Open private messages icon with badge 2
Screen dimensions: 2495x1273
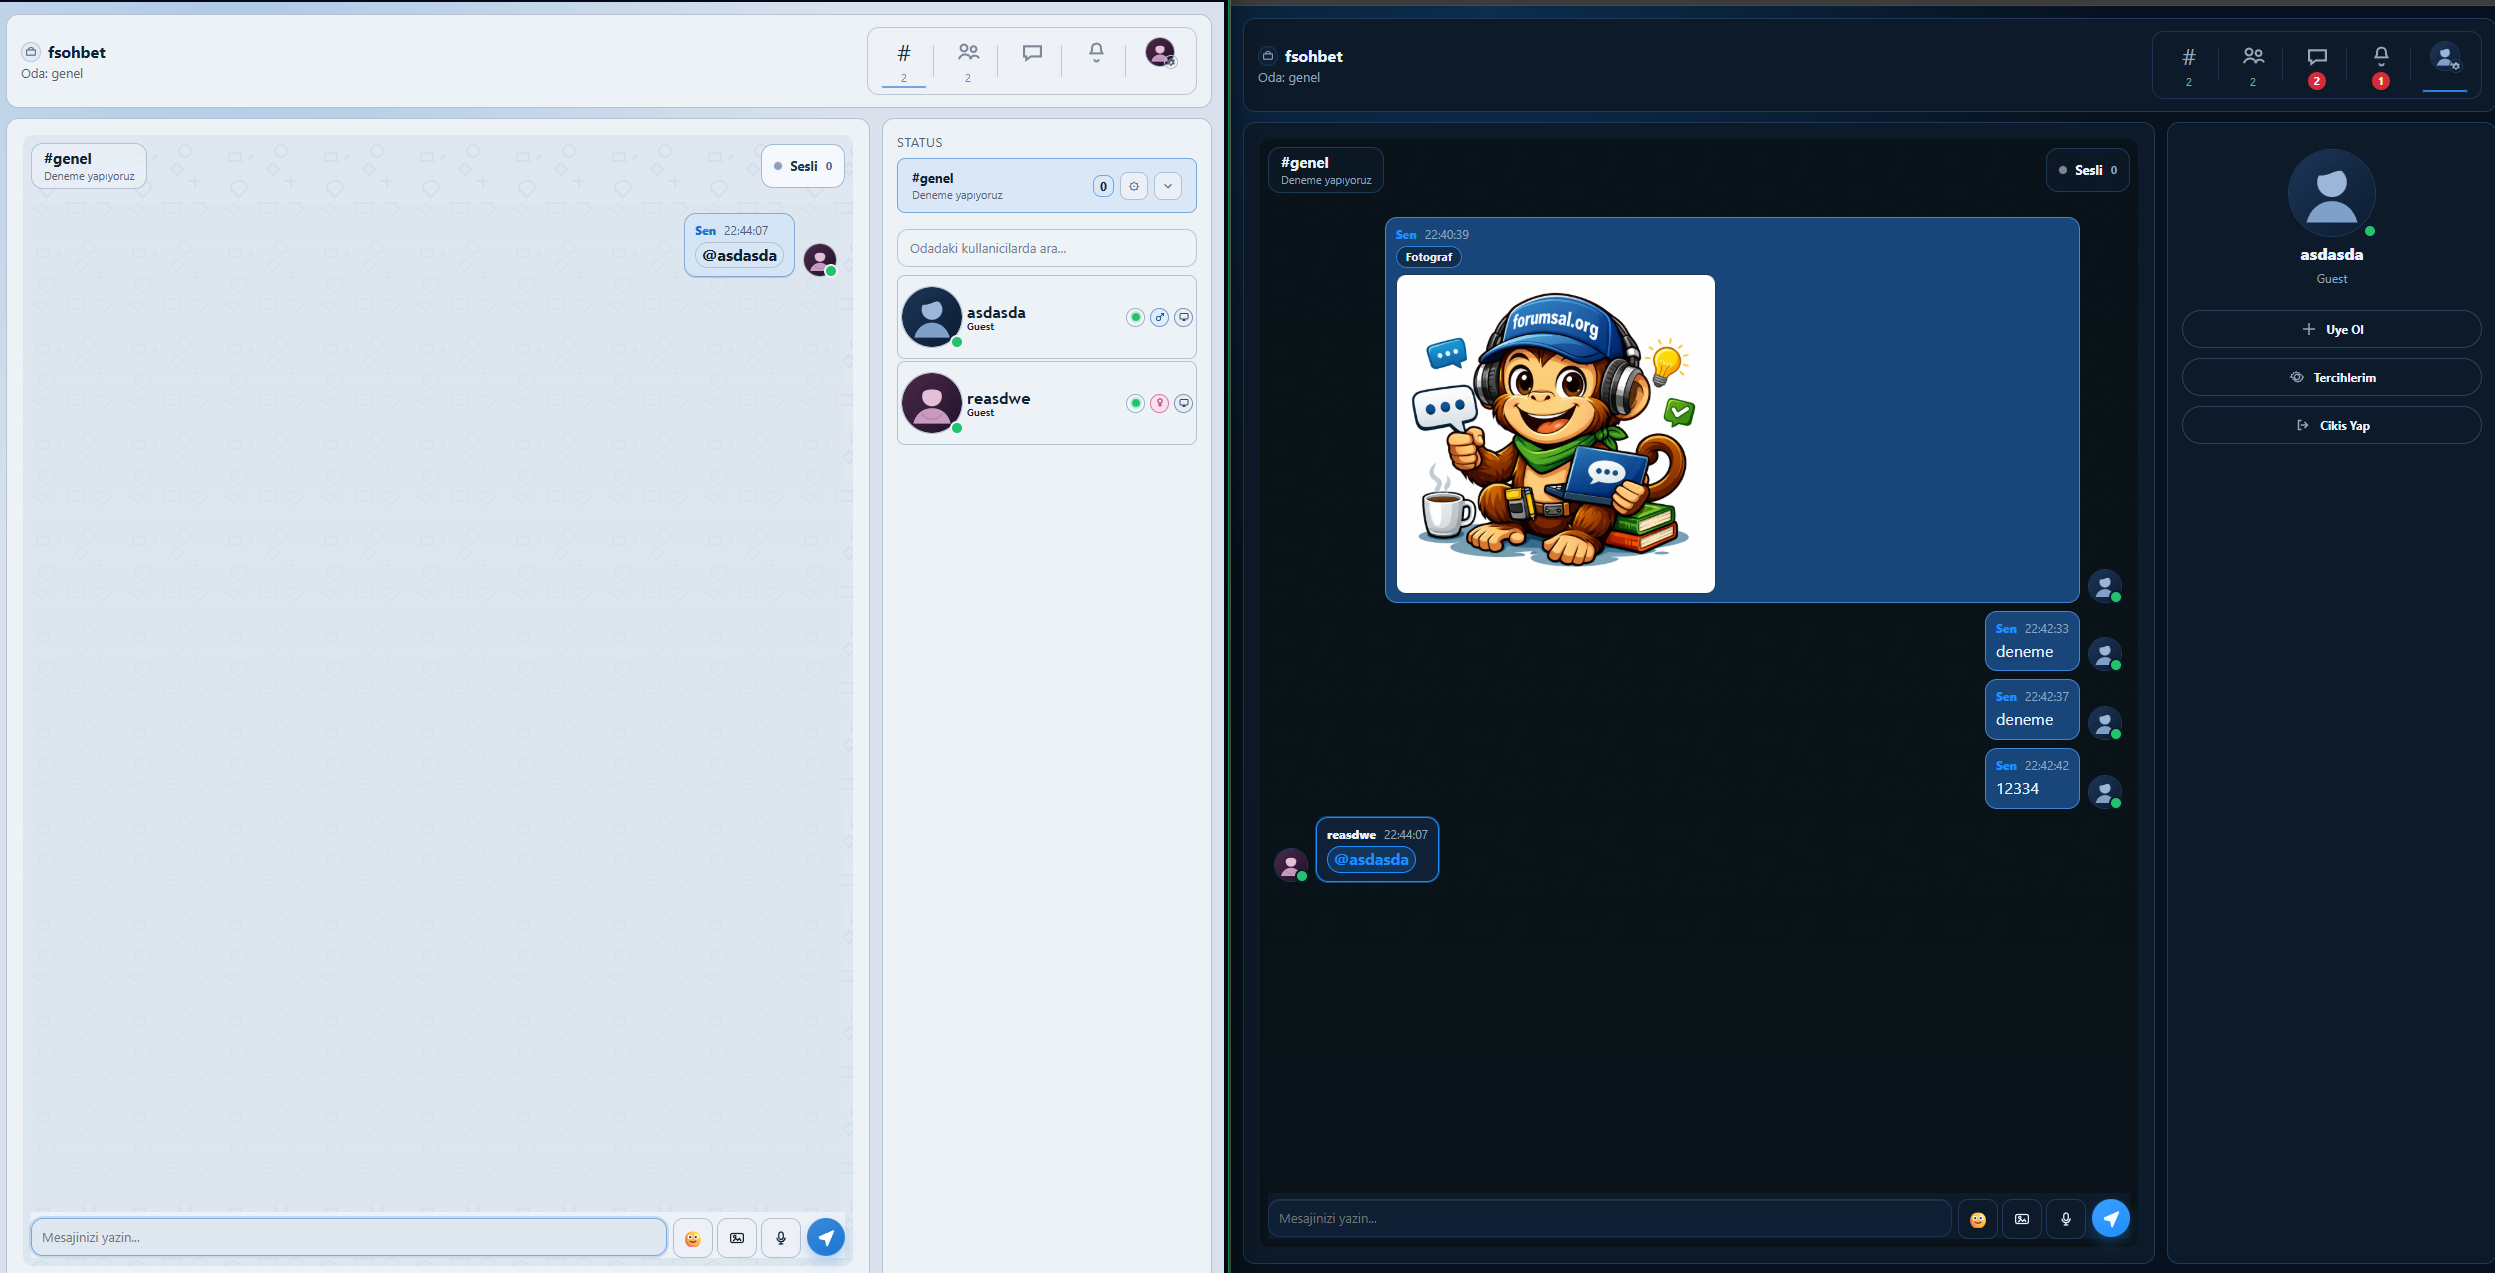pos(2316,60)
